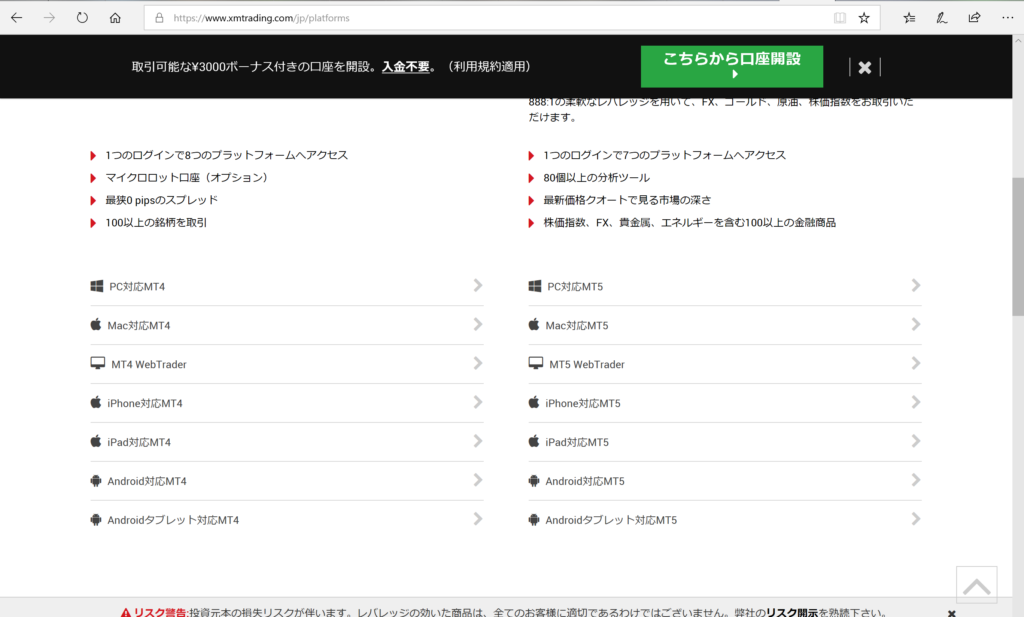Click the iPad対応MT5 label

click(x=577, y=443)
